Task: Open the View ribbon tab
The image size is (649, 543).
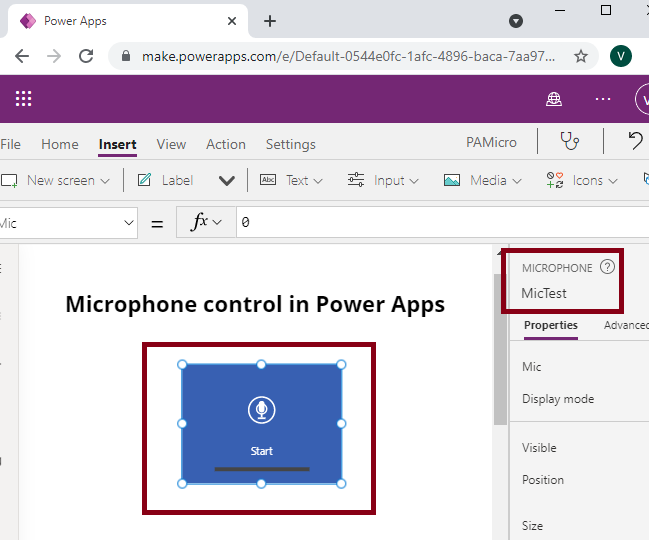Action: click(171, 144)
